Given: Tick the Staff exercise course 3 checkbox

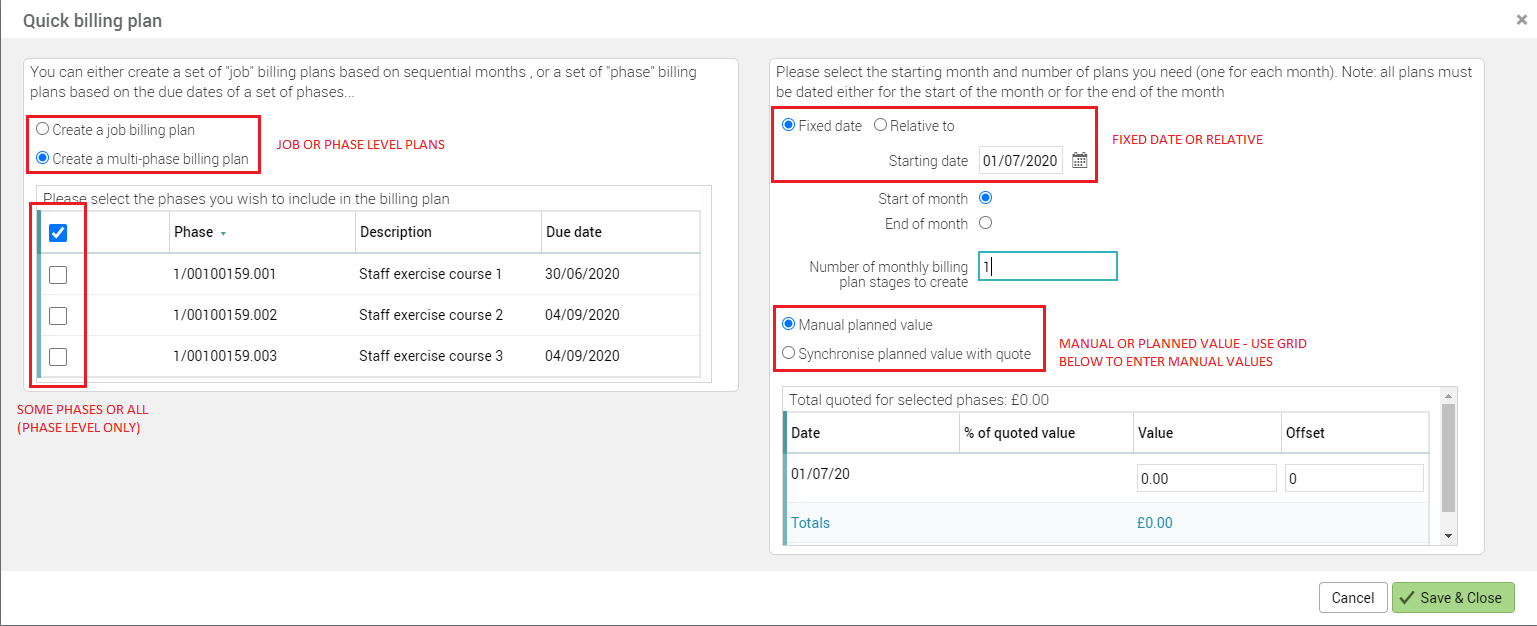Looking at the screenshot, I should click(x=58, y=357).
